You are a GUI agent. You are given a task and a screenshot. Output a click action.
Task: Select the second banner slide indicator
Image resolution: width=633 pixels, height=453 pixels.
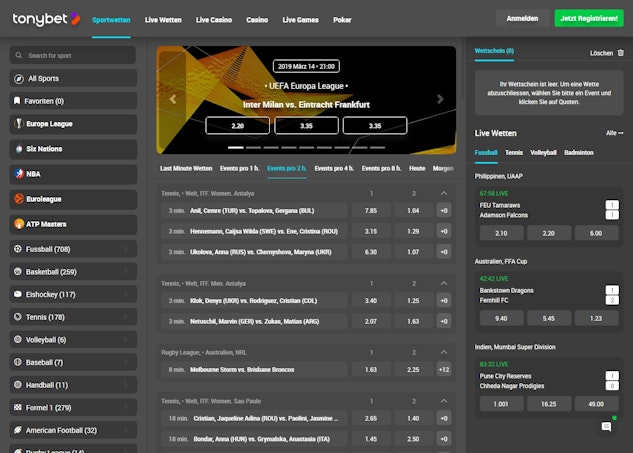(254, 147)
